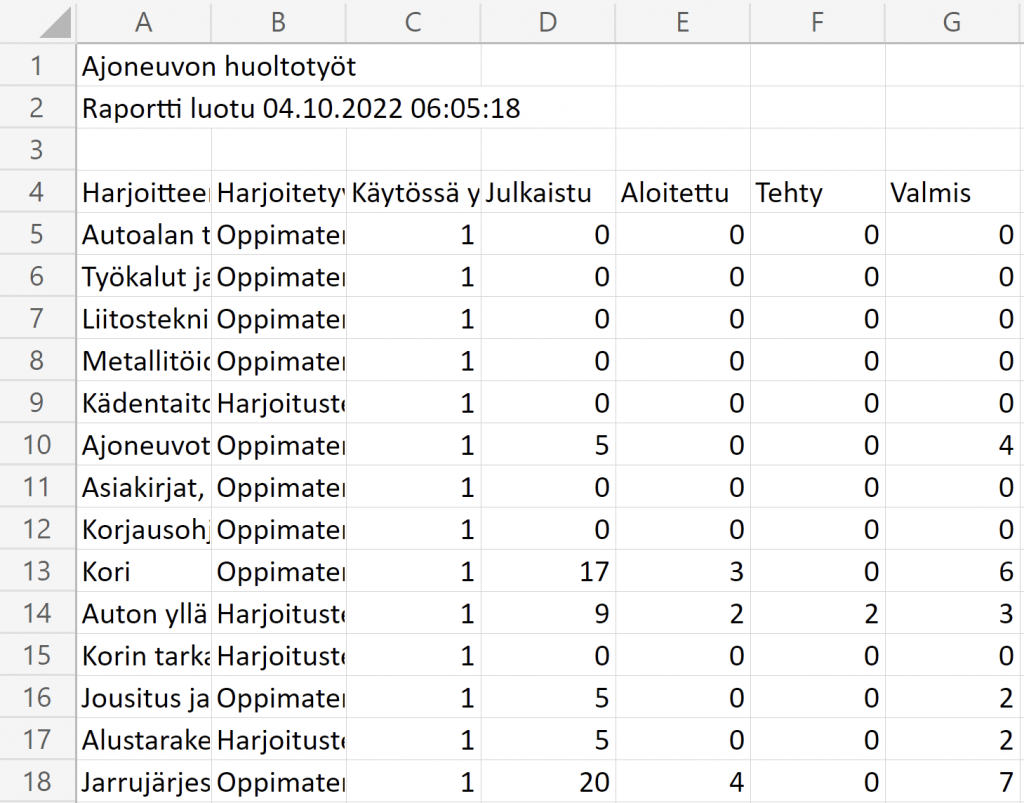
Task: Click the cell containing 'Ajoneuvon huoltotyöt'
Action: (144, 66)
